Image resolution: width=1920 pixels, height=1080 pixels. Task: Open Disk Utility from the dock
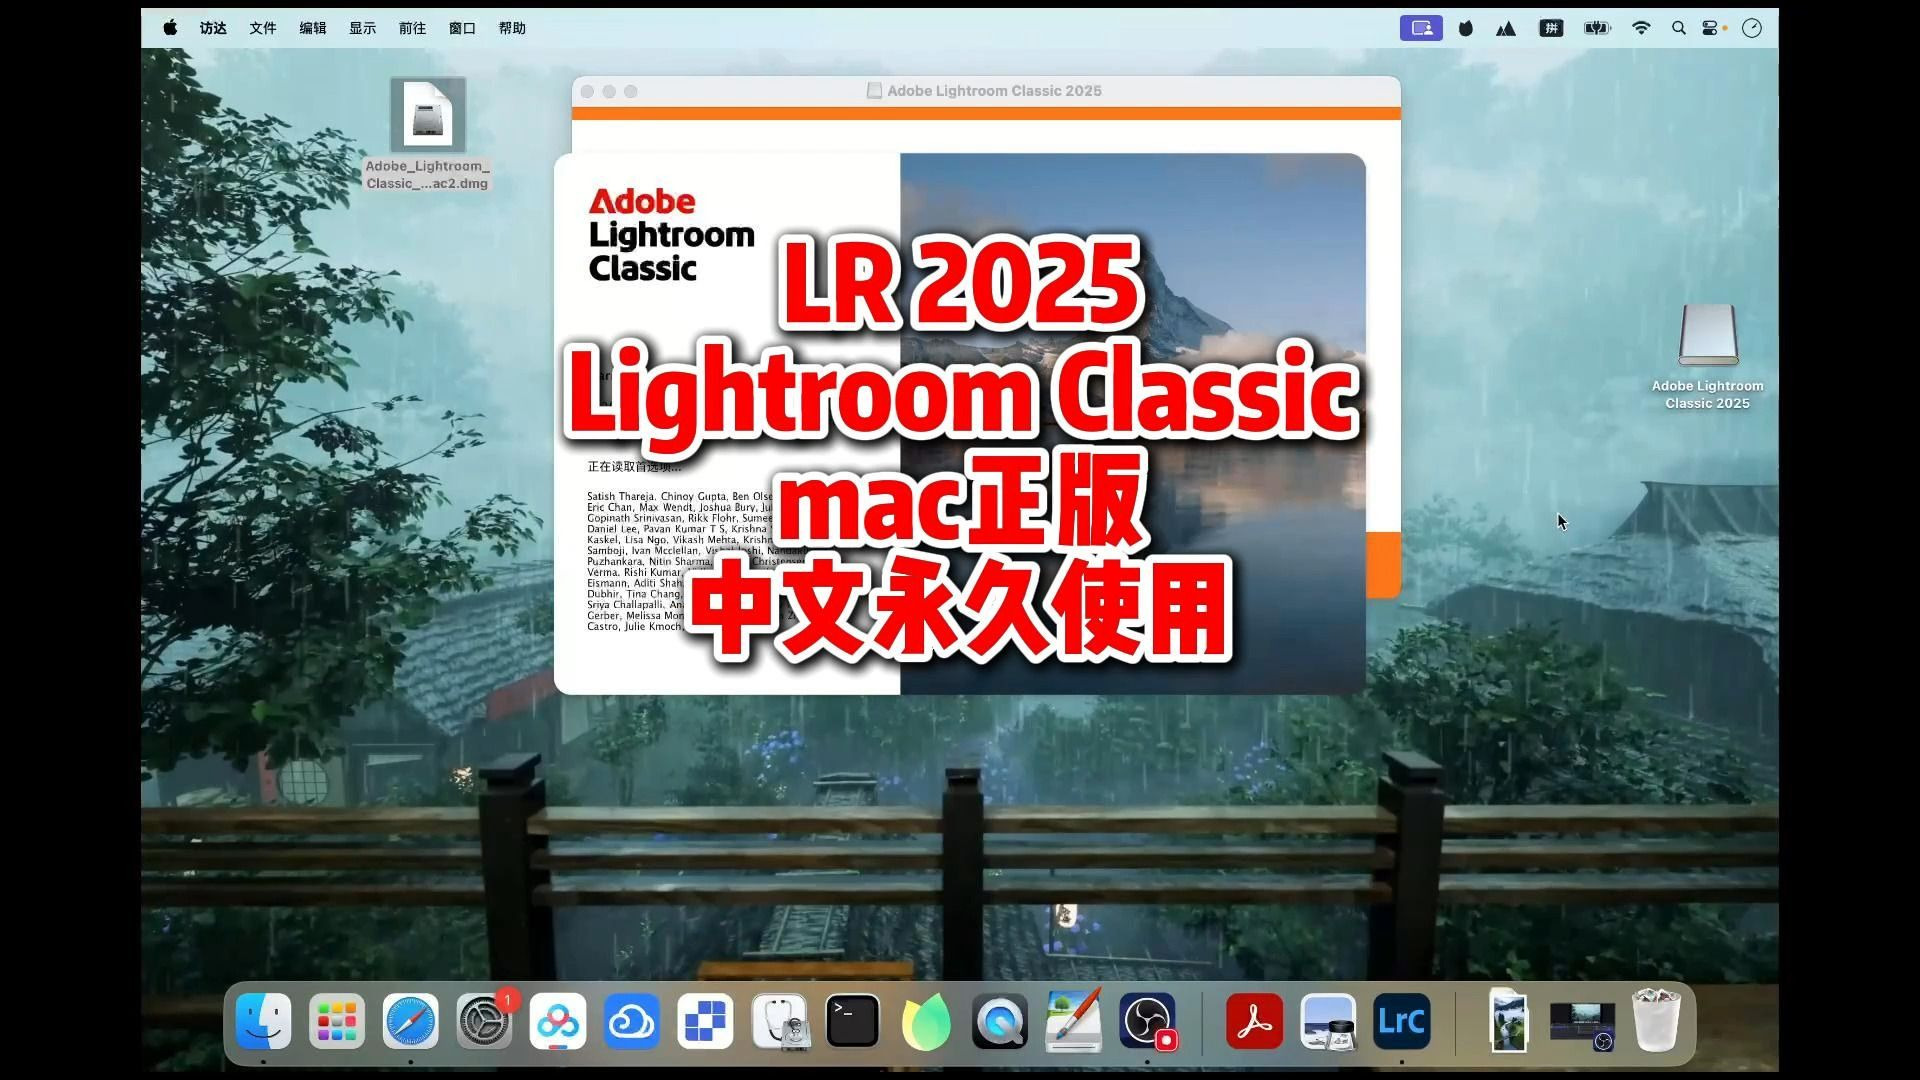point(779,1021)
